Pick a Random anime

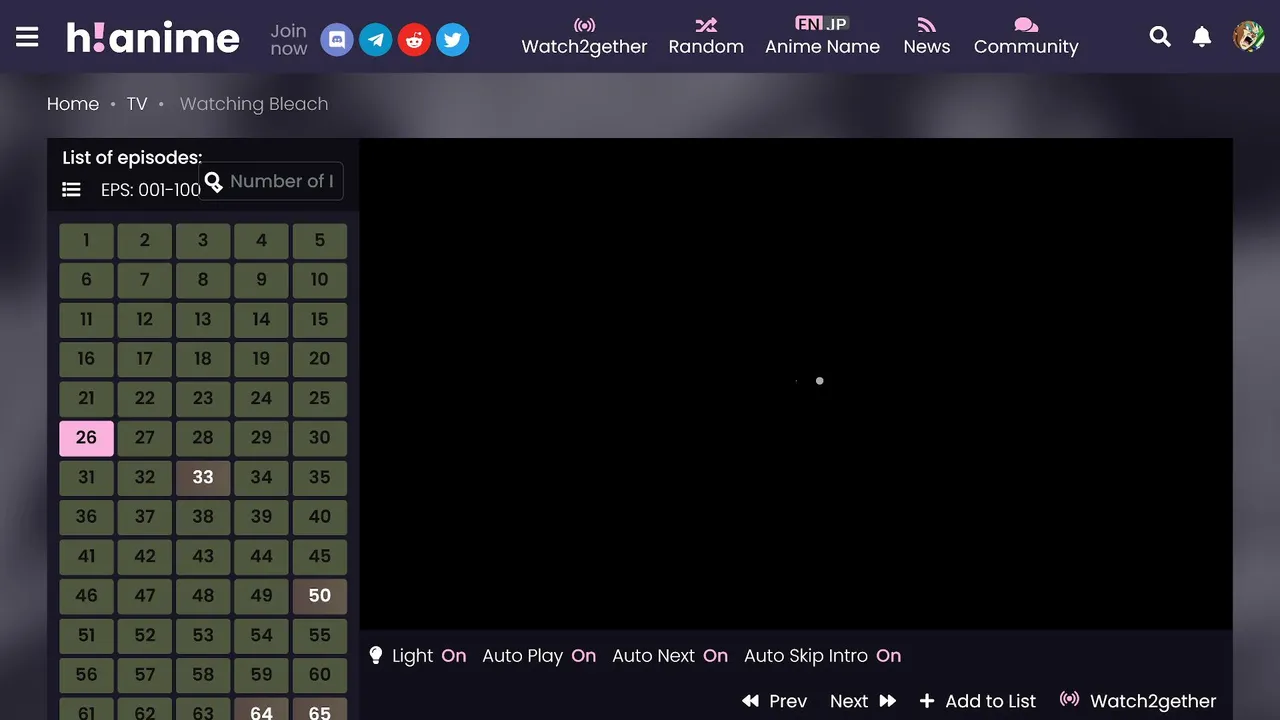[x=706, y=37]
